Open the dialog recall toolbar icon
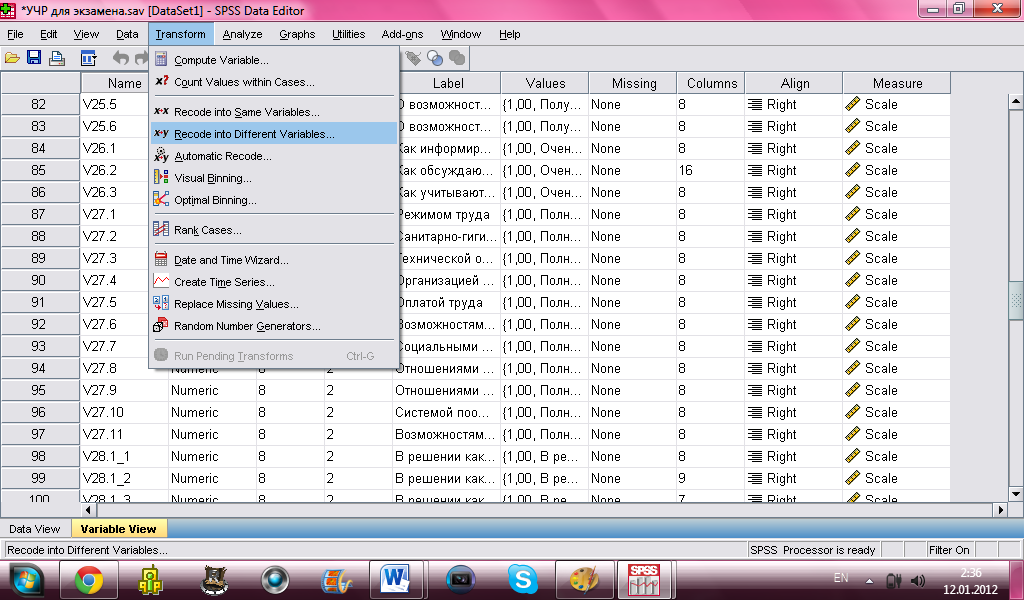 (x=88, y=58)
